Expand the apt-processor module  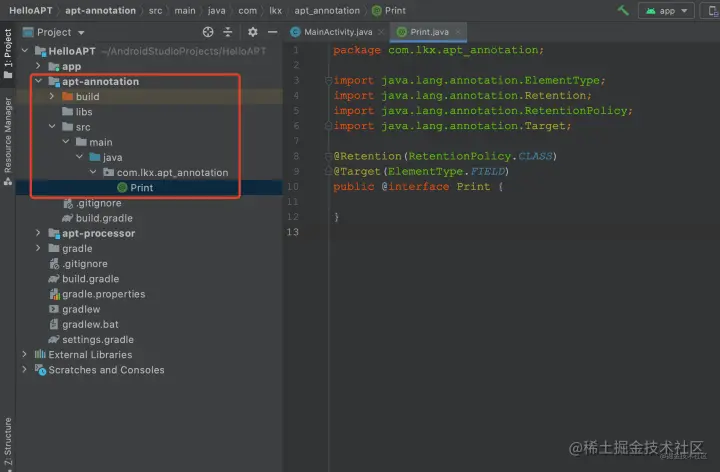coord(38,233)
